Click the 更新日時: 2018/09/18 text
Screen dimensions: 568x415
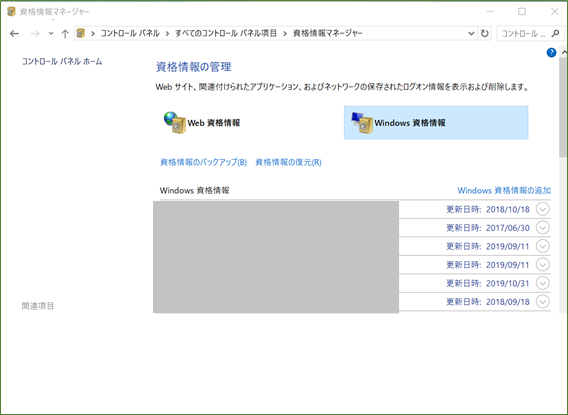coord(488,302)
